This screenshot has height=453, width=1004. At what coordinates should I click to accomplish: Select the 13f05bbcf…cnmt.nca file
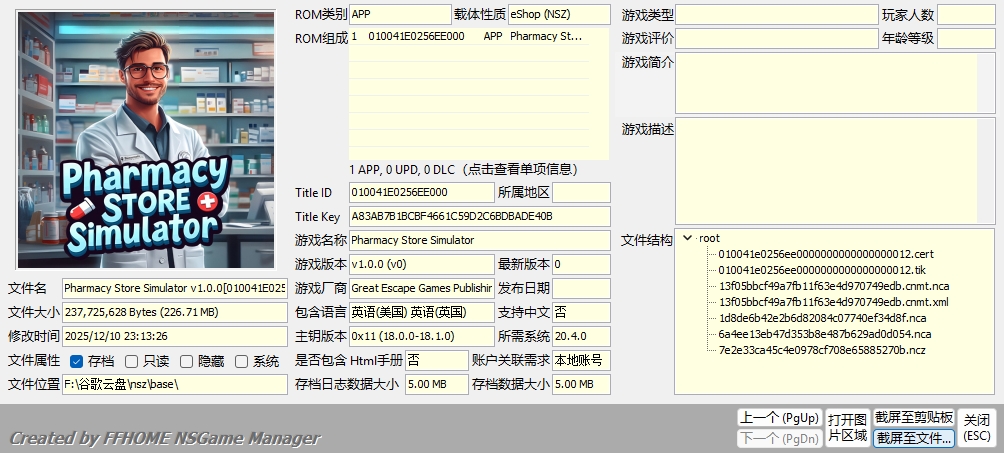pos(834,286)
